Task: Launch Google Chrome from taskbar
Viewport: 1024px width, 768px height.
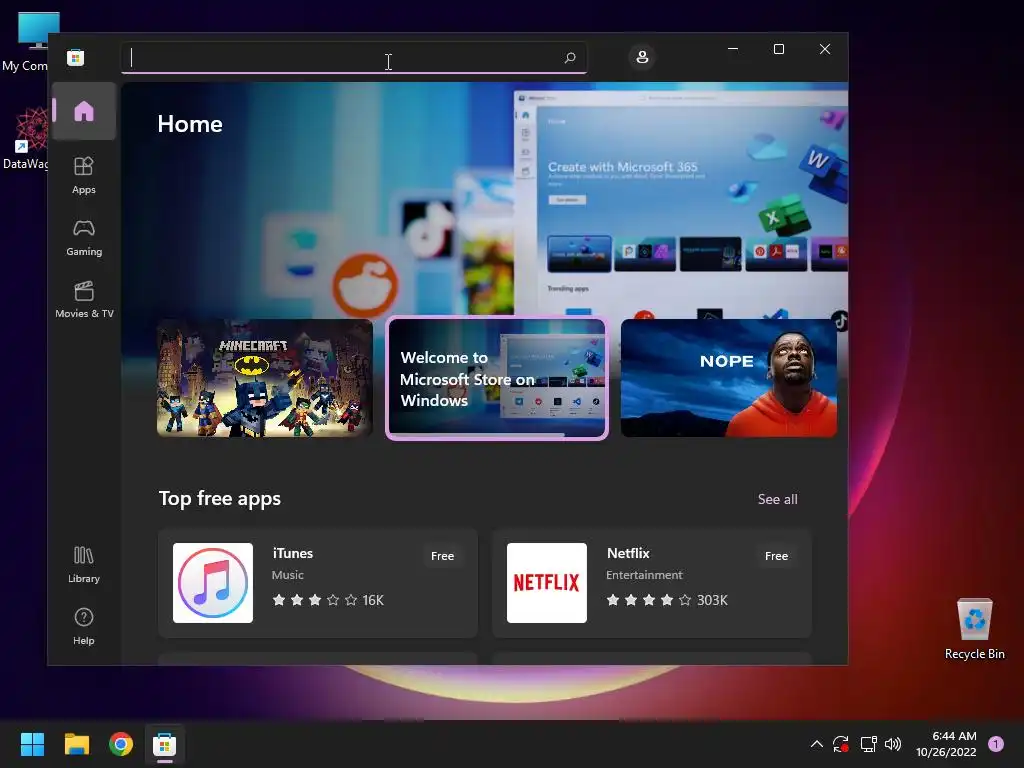Action: 121,744
